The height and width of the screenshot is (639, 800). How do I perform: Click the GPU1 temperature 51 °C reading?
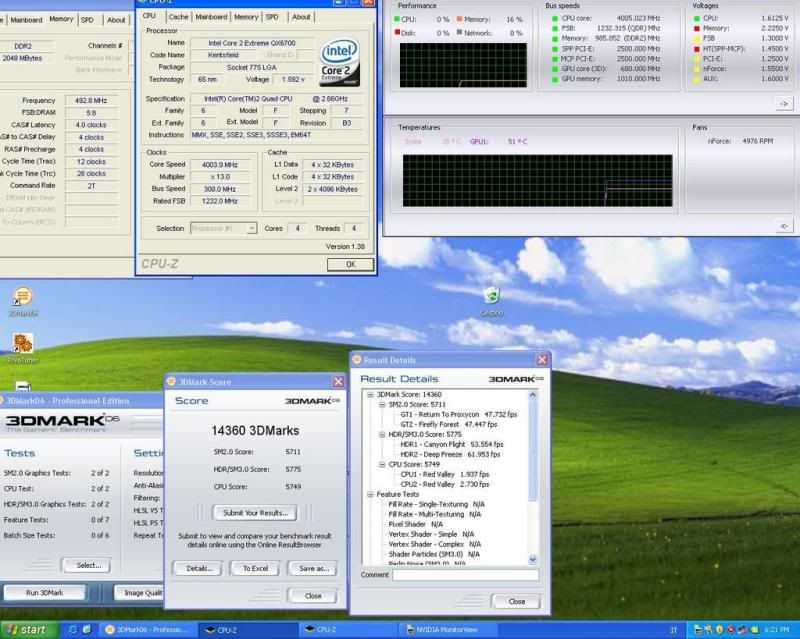click(x=517, y=142)
